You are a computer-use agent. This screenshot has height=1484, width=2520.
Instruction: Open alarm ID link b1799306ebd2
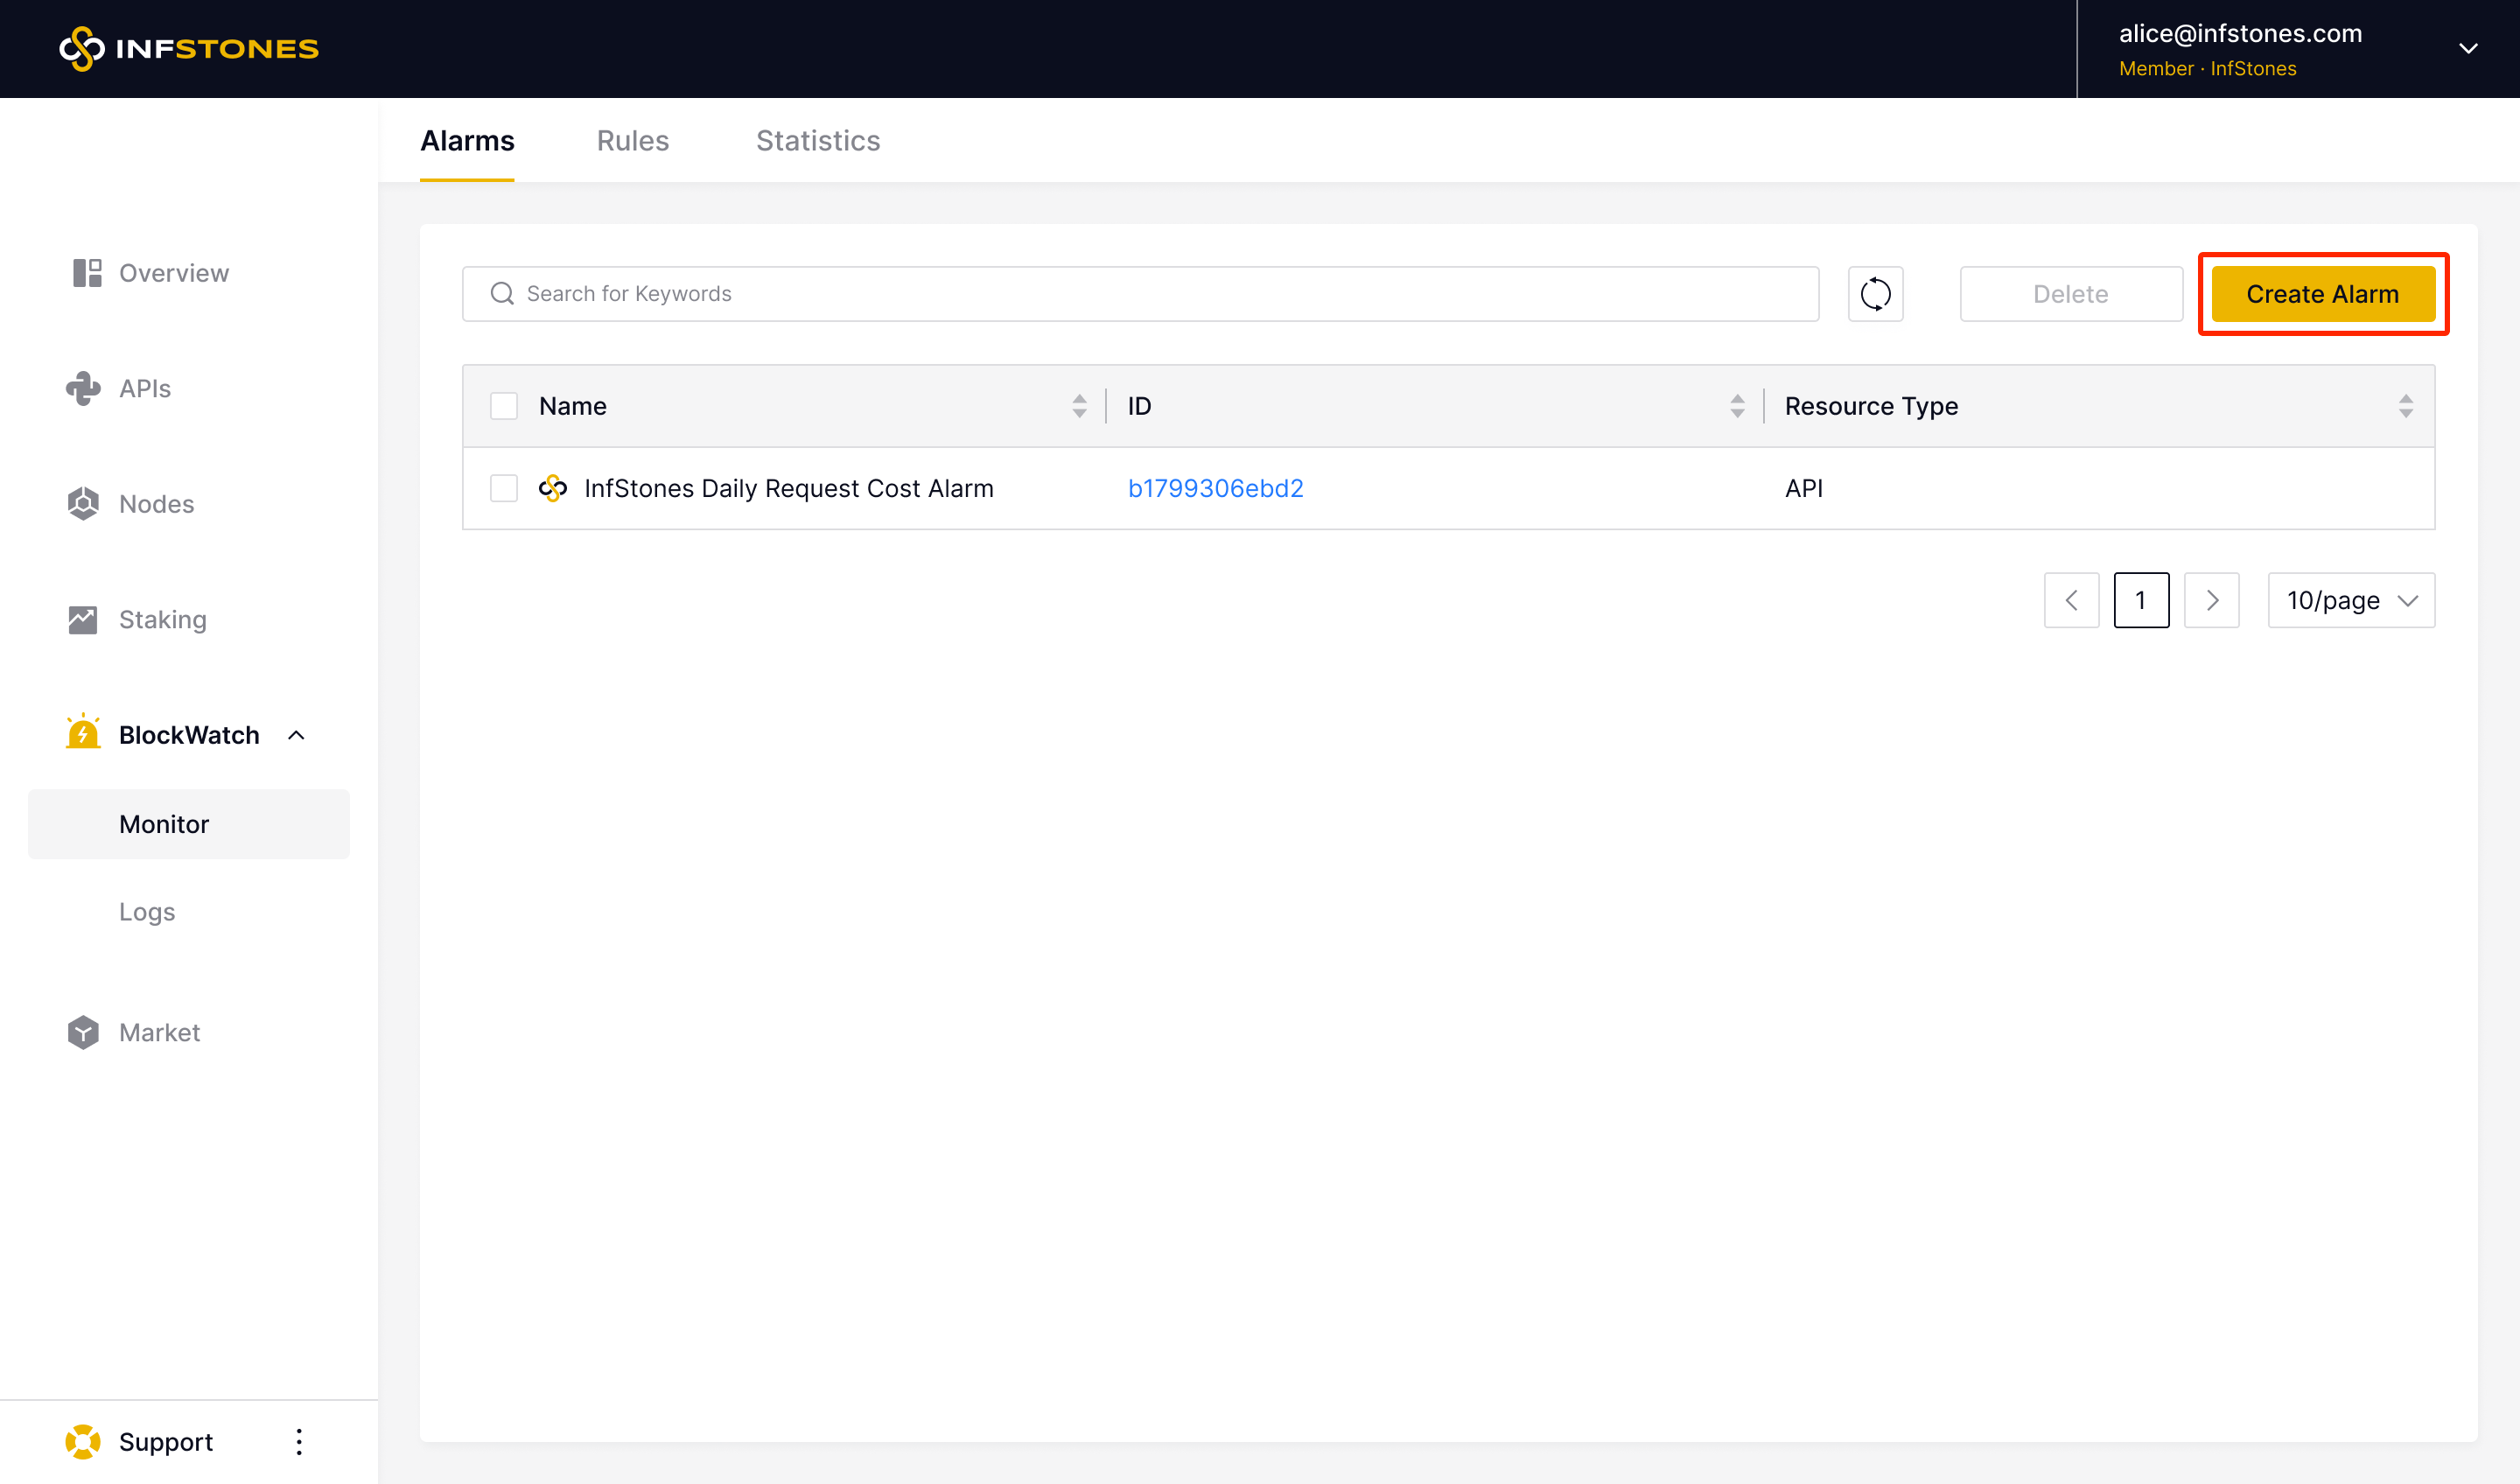click(1215, 488)
